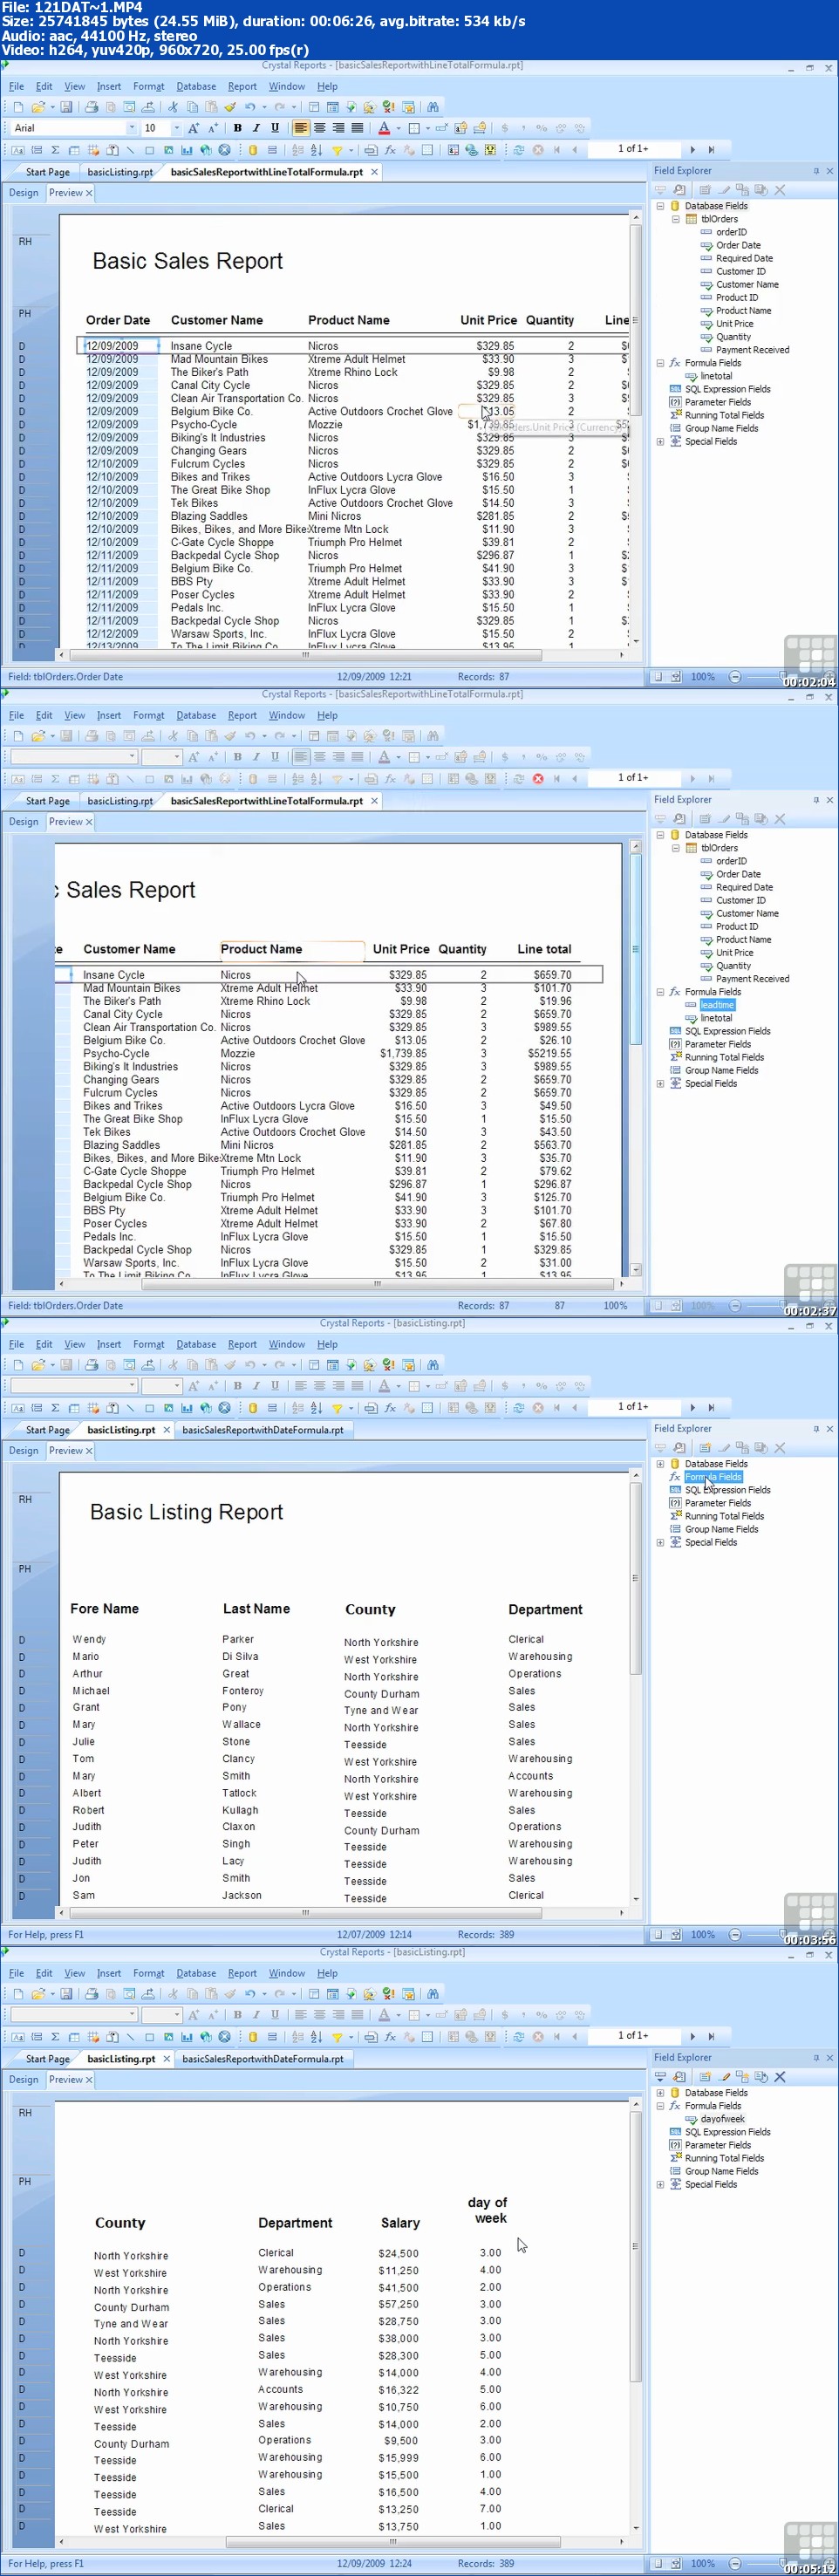Click Refresh icon in Order Date frame toolbar
The width and height of the screenshot is (839, 2576).
[x=518, y=150]
